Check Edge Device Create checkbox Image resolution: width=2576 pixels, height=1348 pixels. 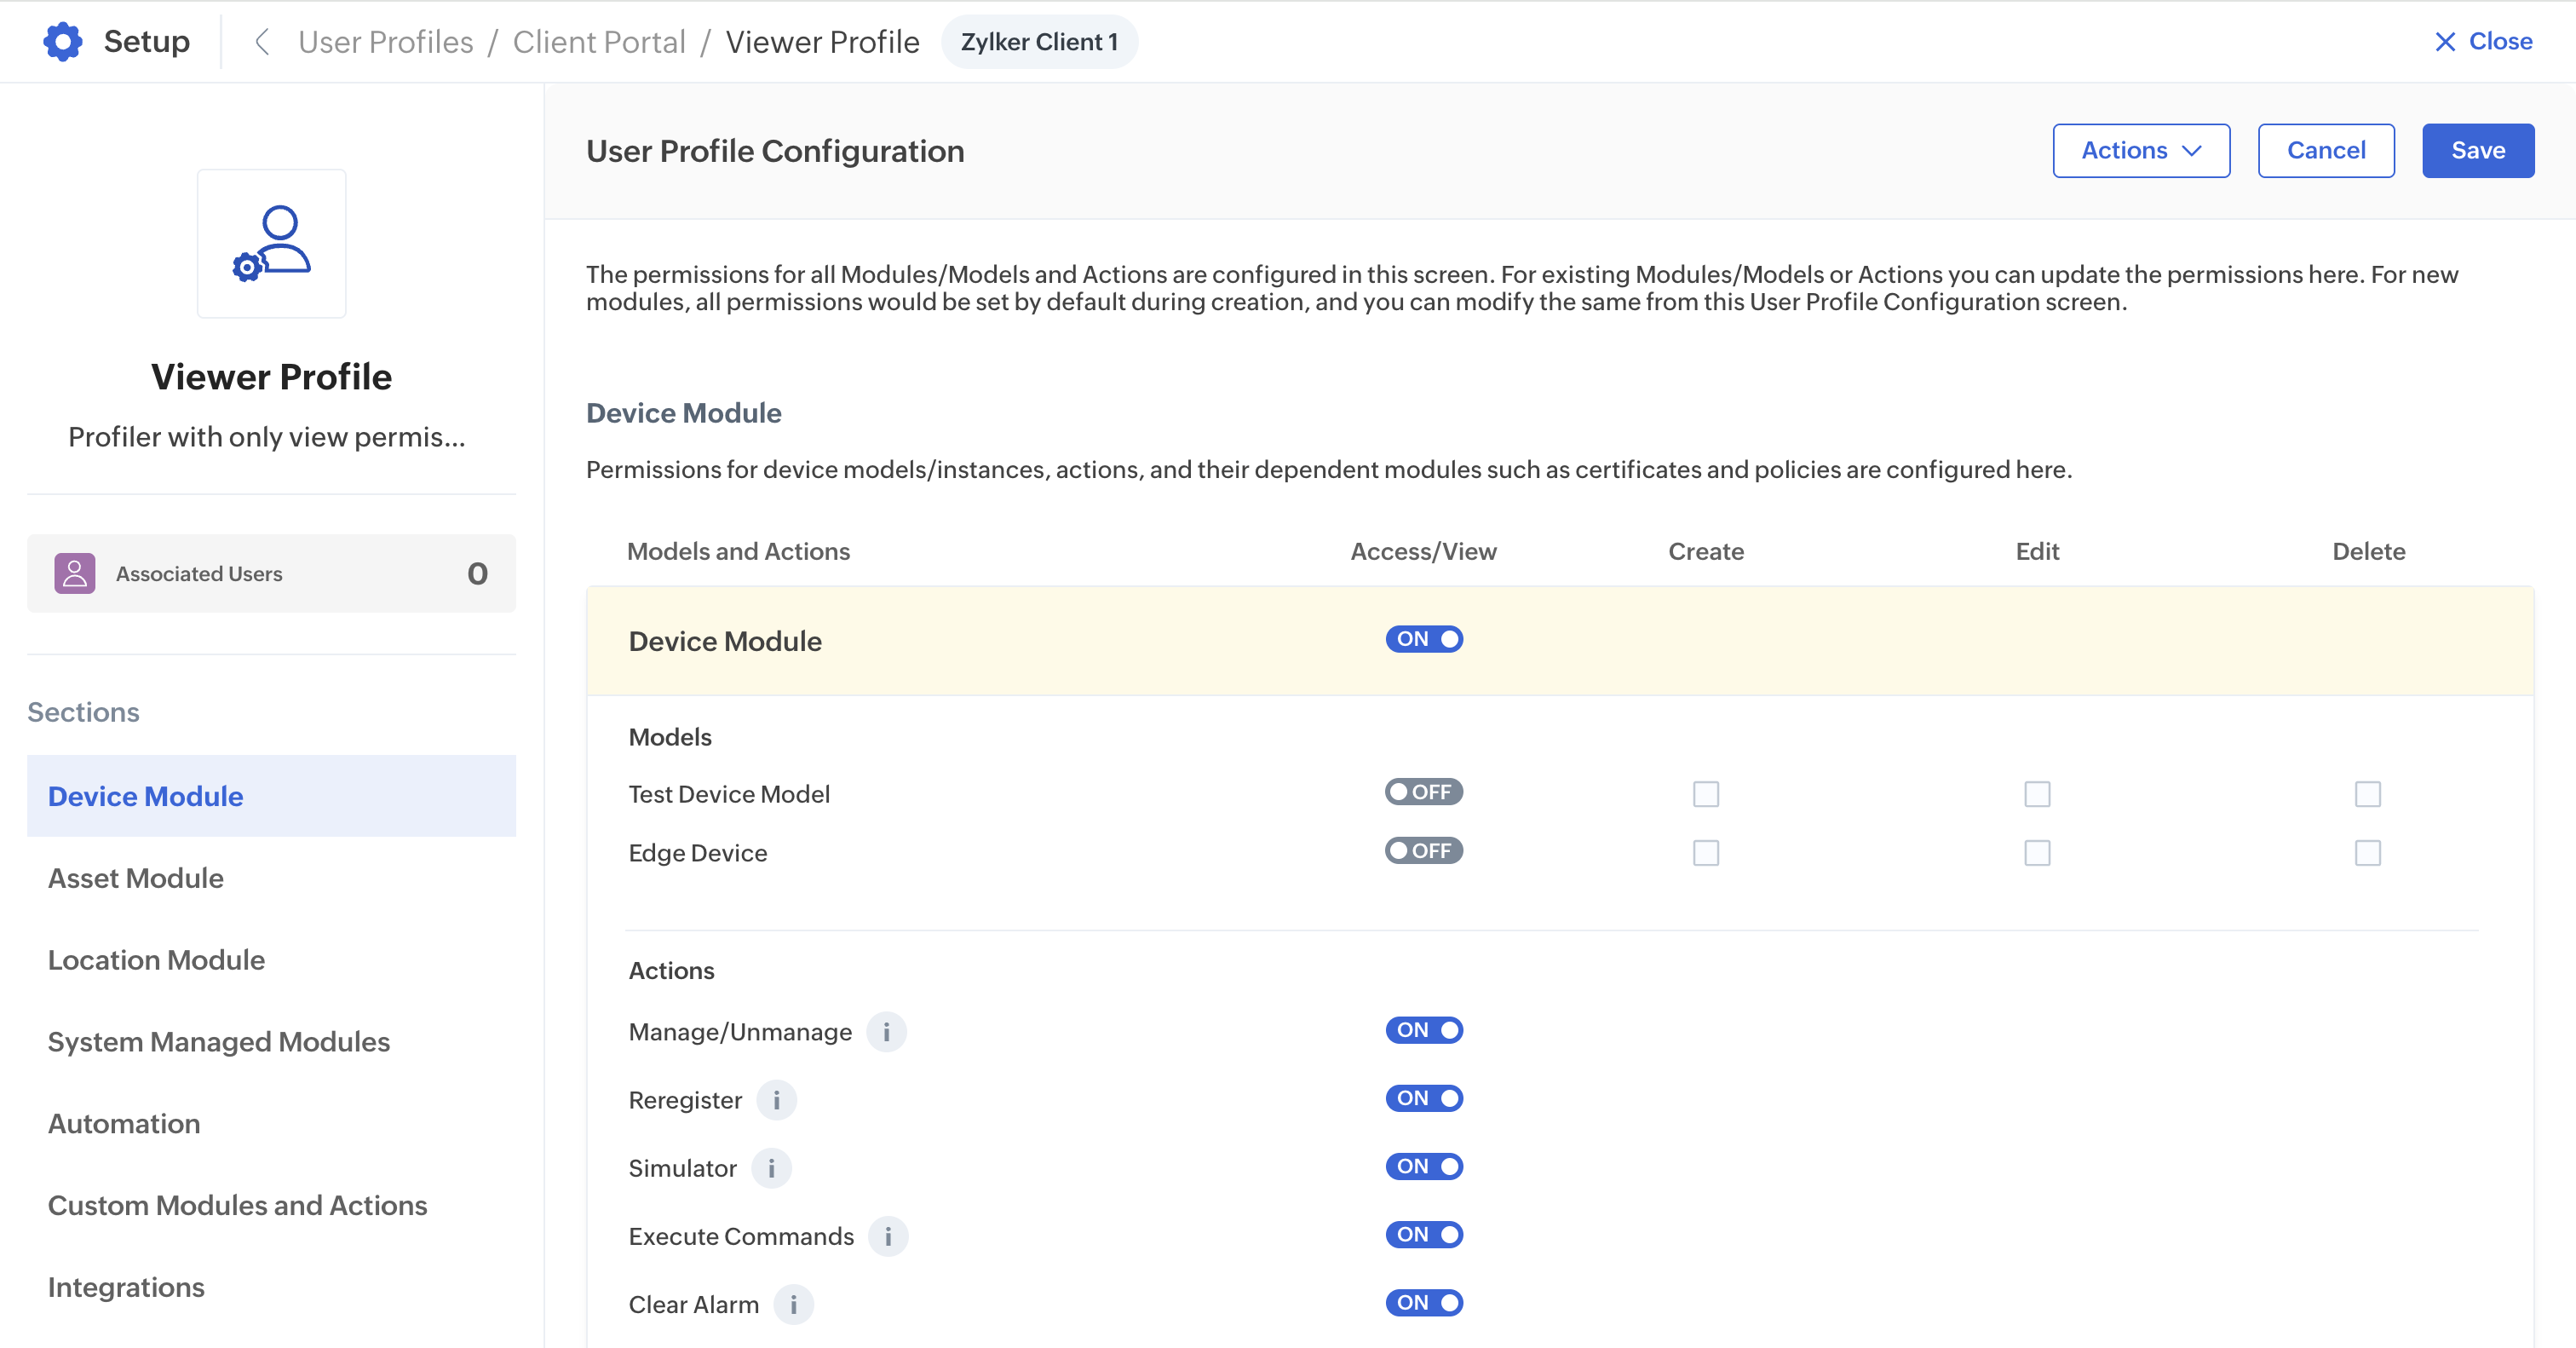click(x=1705, y=852)
